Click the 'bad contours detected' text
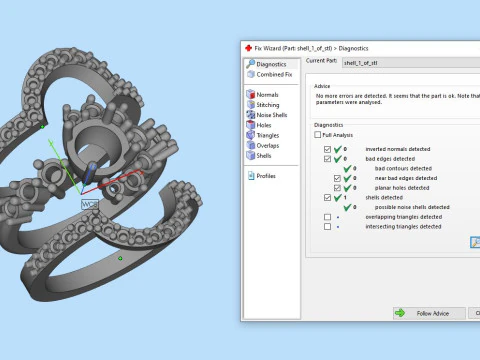480x360 pixels. (x=403, y=168)
